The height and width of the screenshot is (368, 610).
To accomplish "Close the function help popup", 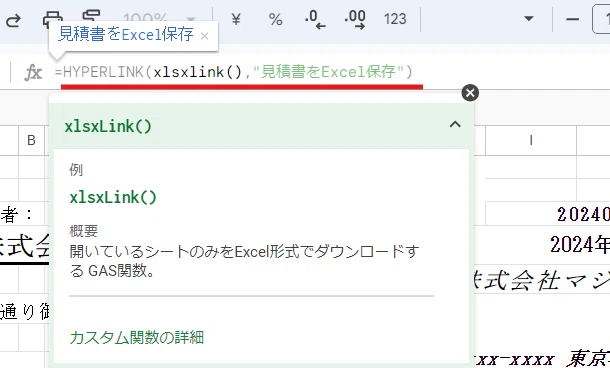I will click(x=470, y=93).
